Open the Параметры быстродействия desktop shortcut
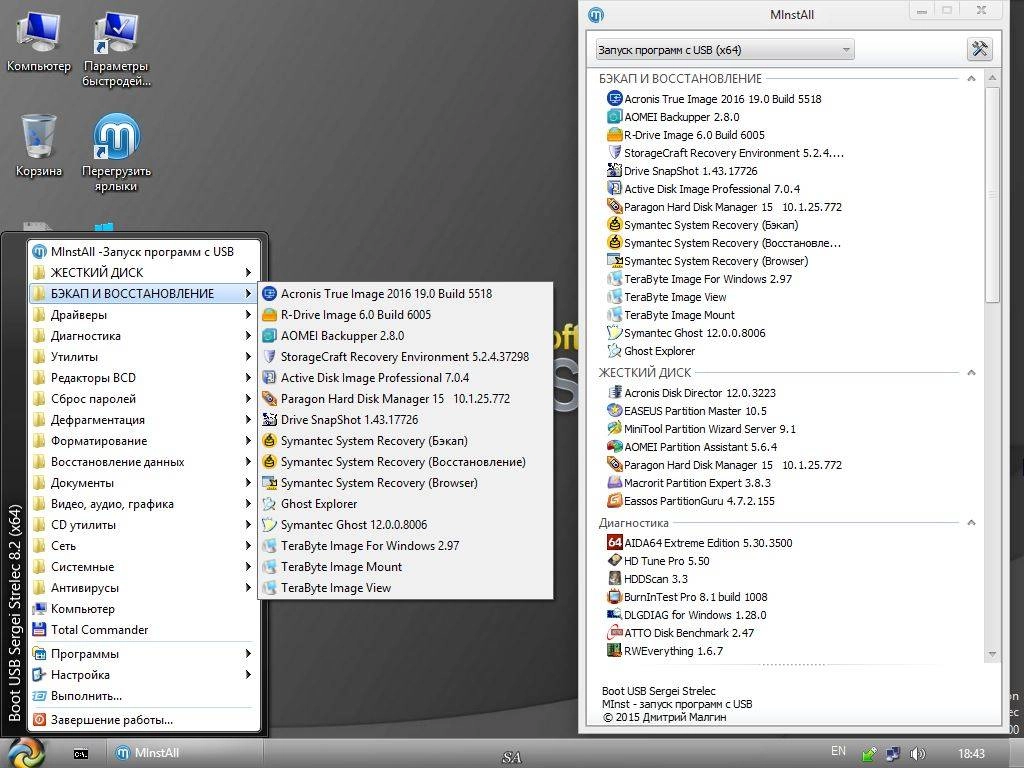This screenshot has width=1024, height=768. [x=116, y=48]
